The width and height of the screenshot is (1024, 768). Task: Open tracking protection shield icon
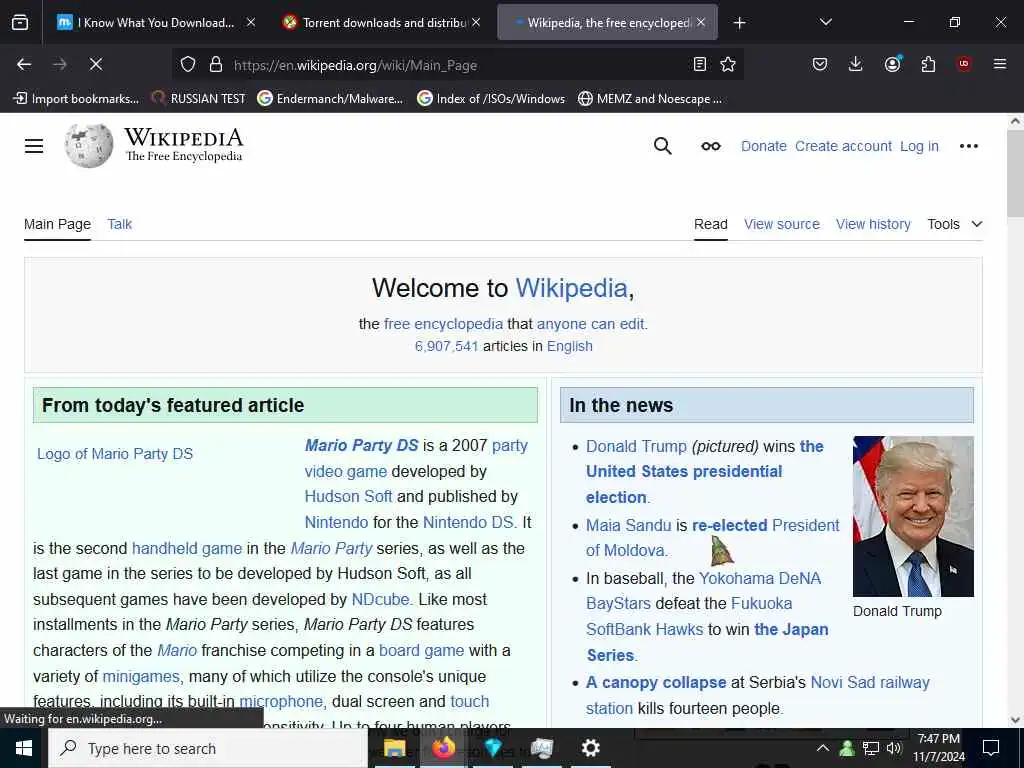point(188,64)
